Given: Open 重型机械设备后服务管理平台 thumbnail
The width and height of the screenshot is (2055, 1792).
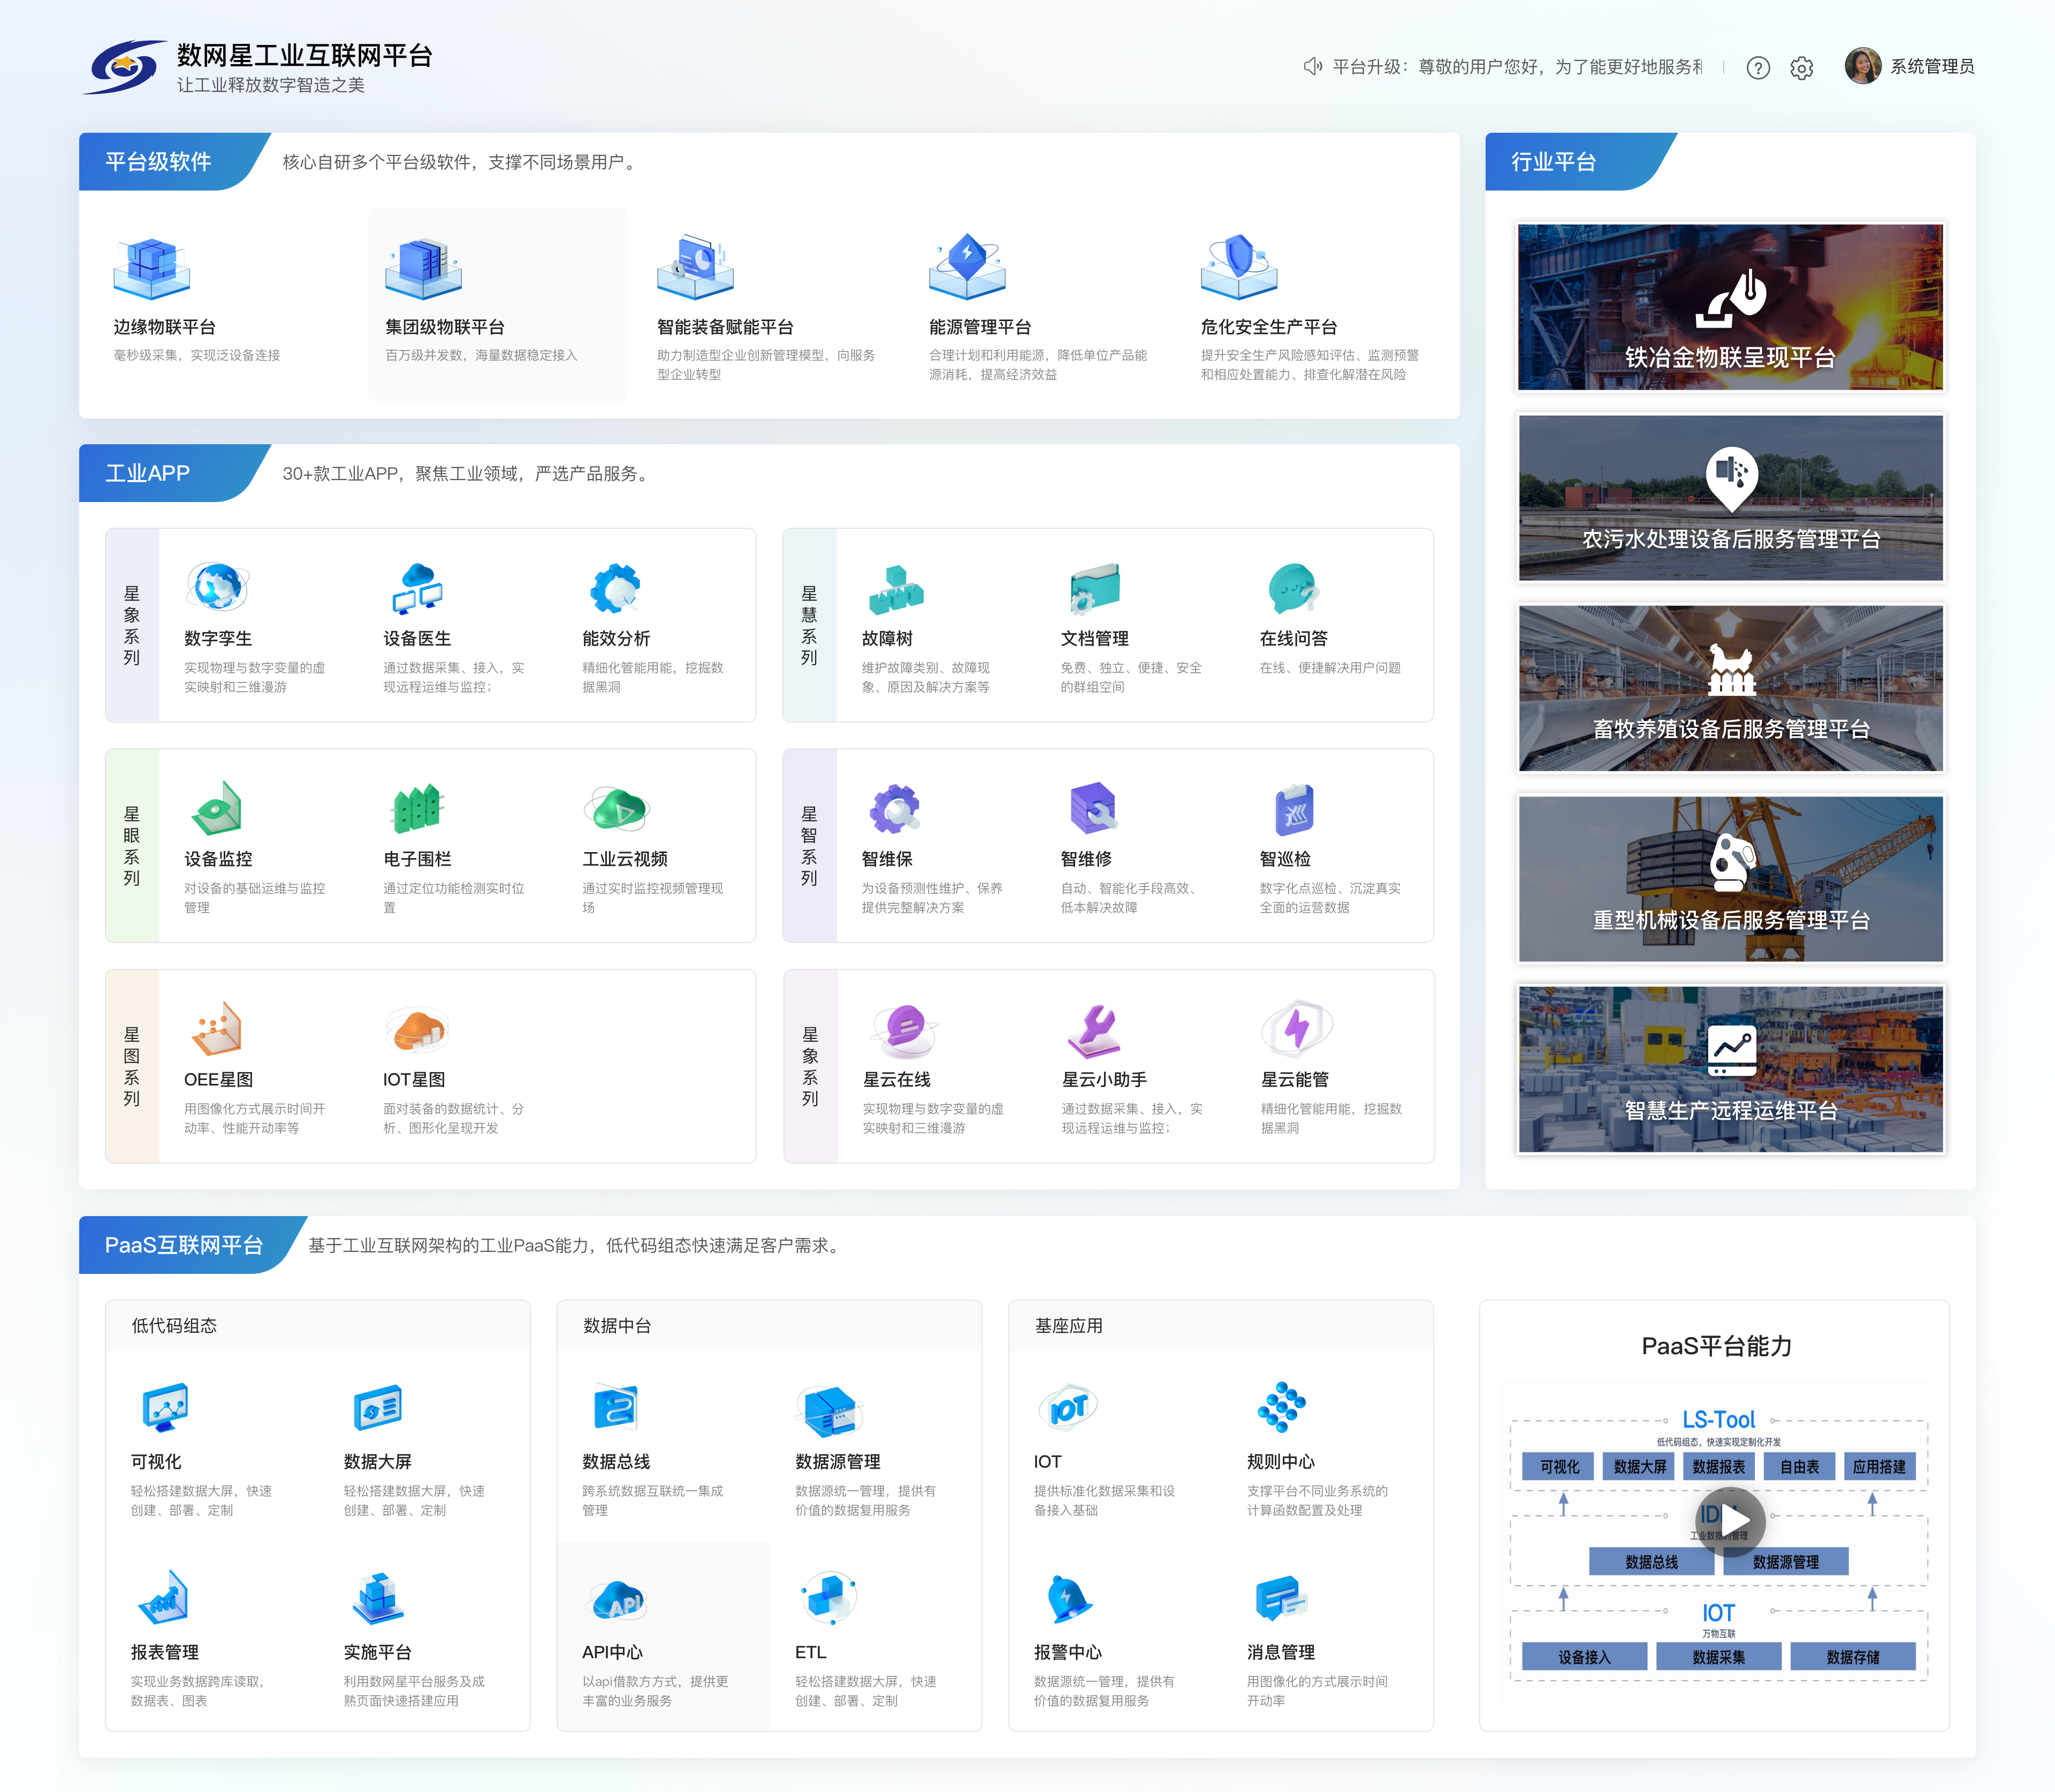Looking at the screenshot, I should 1730,878.
